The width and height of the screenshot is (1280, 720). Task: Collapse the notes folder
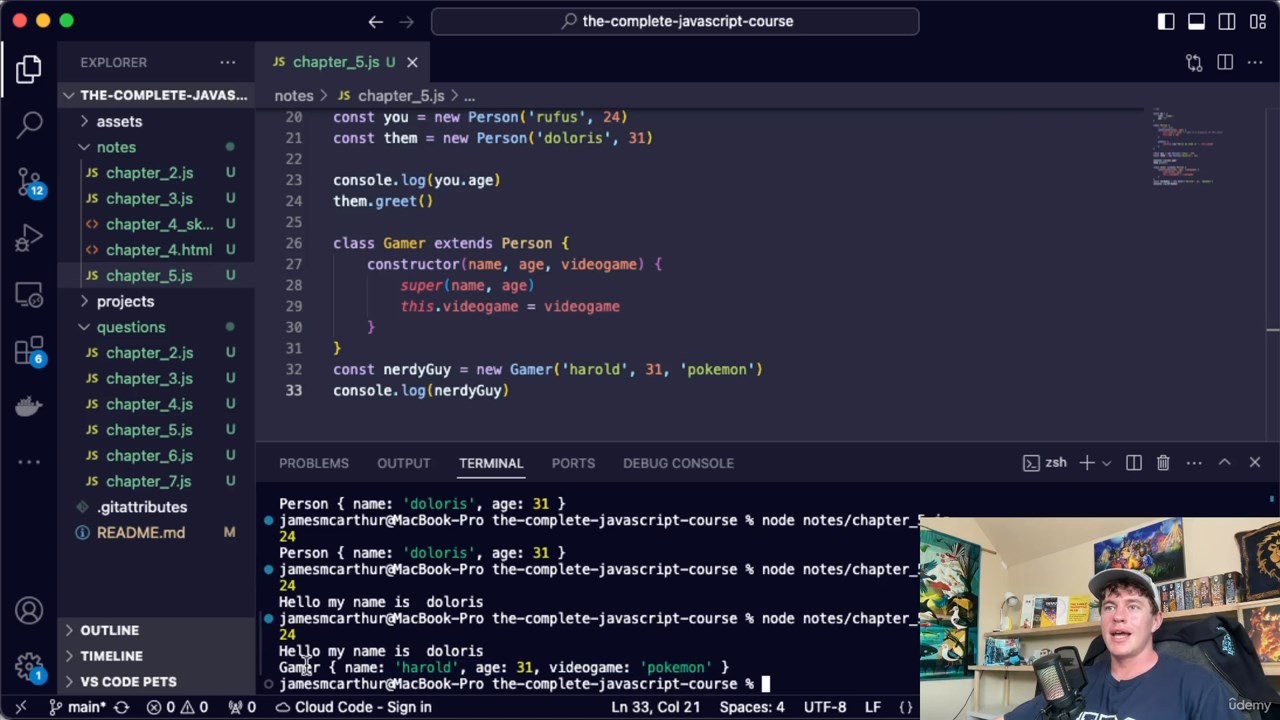click(156, 147)
